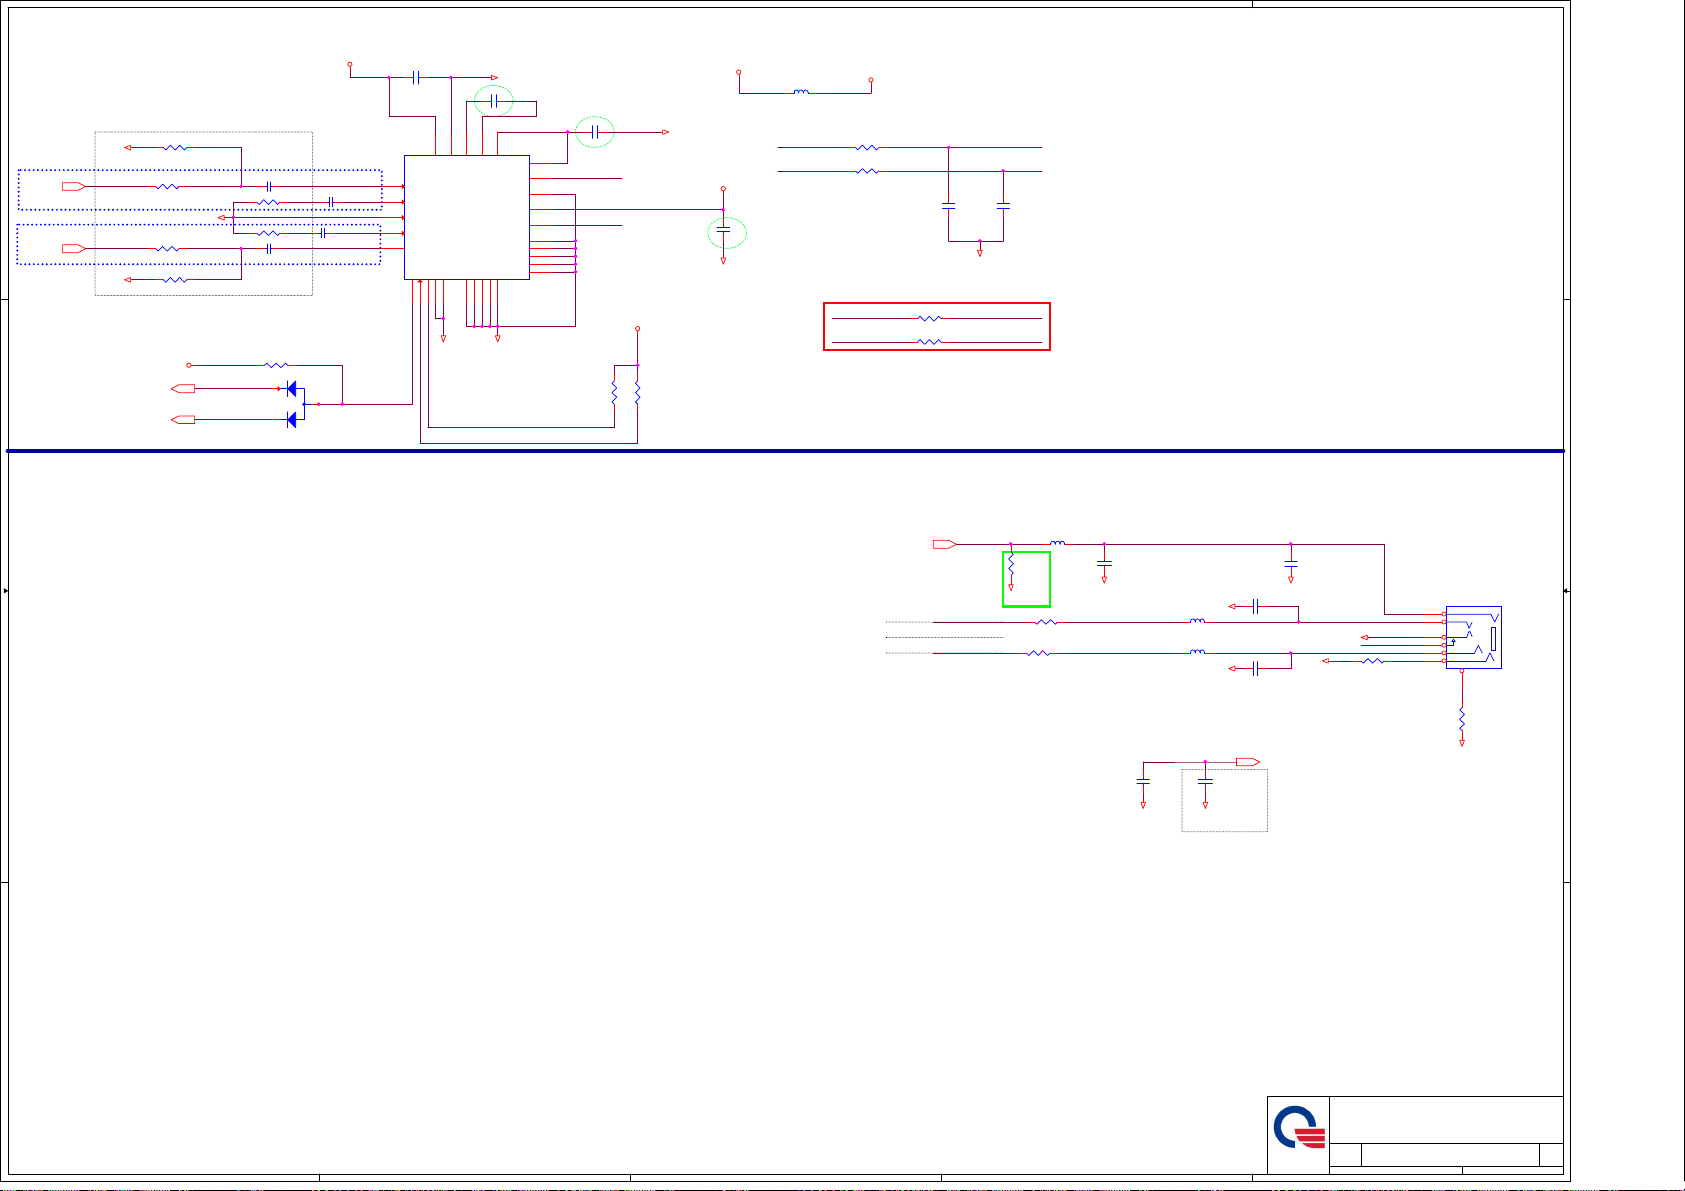Select the green-circled capacitor directly above the IC
The image size is (1685, 1191).
[494, 101]
